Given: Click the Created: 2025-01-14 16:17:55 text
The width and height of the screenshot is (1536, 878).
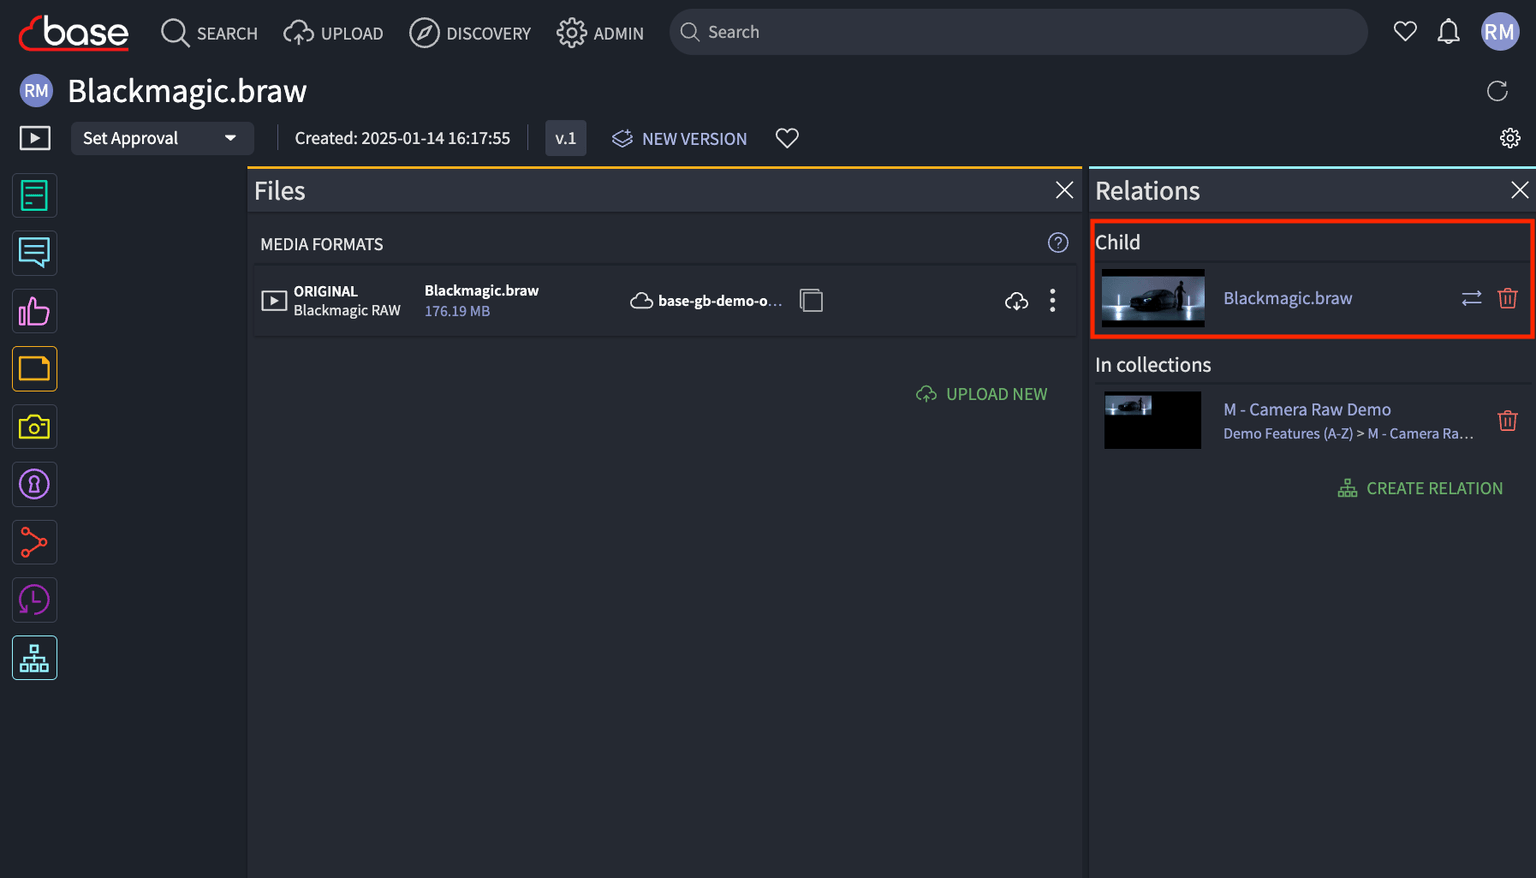Looking at the screenshot, I should [402, 138].
